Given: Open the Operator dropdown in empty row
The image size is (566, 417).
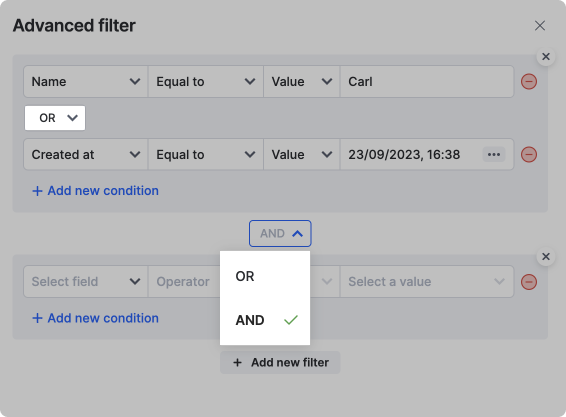Looking at the screenshot, I should pyautogui.click(x=184, y=282).
